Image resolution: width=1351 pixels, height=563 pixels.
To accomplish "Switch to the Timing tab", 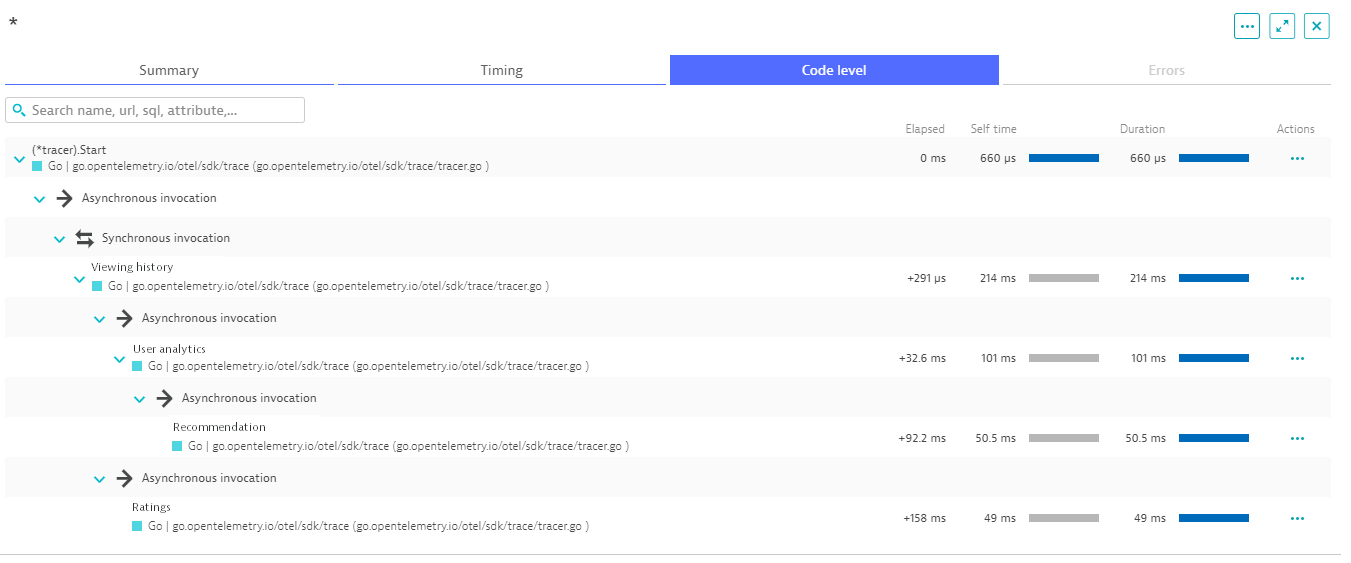I will (x=501, y=70).
